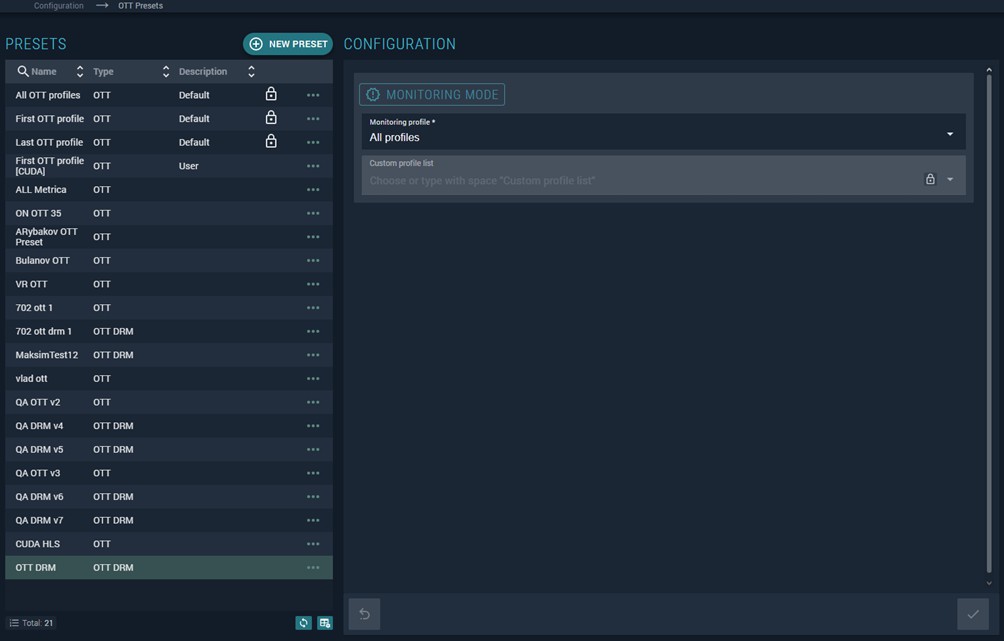Screen dimensions: 1004x641
Task: Open three-dots menu for VR OTT preset
Action: [313, 284]
